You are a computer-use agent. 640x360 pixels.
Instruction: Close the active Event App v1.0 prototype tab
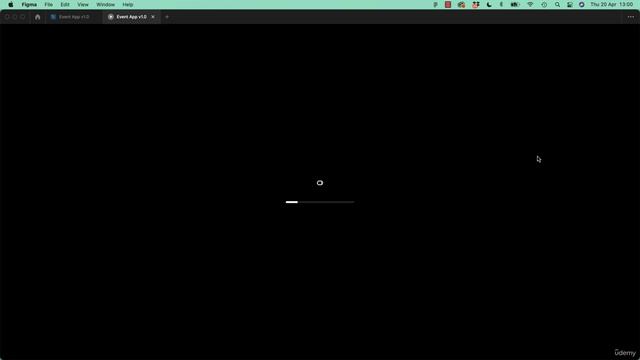pos(153,17)
